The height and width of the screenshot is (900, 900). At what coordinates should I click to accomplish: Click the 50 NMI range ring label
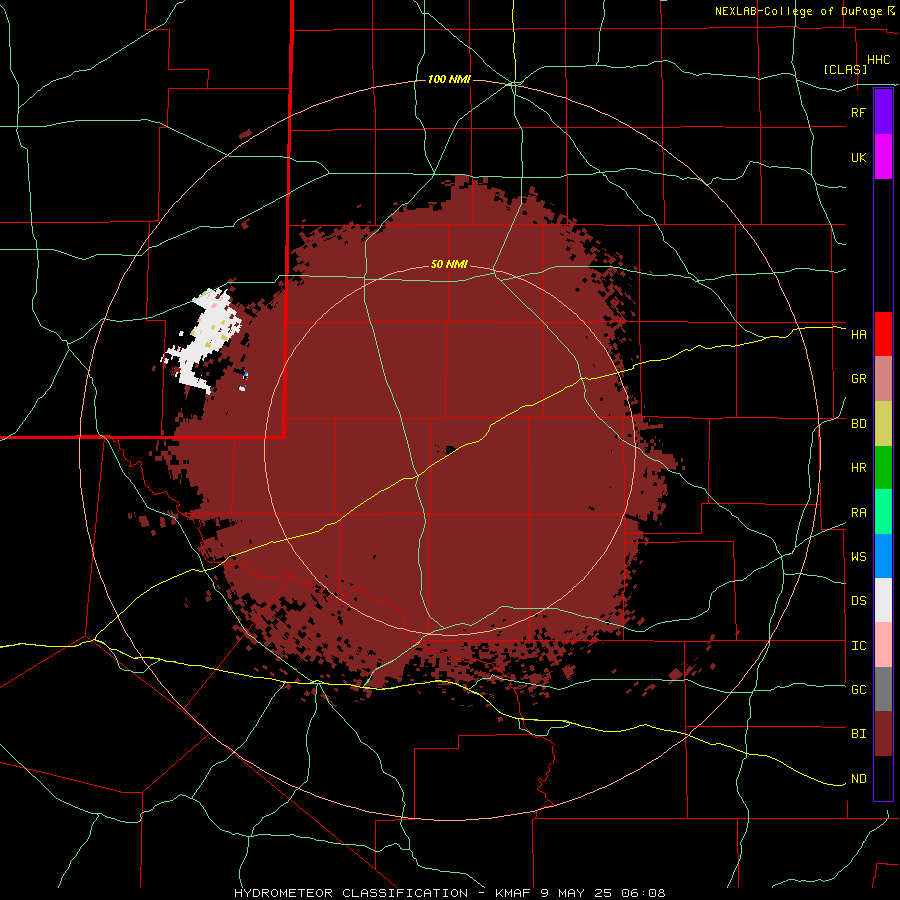pyautogui.click(x=449, y=265)
